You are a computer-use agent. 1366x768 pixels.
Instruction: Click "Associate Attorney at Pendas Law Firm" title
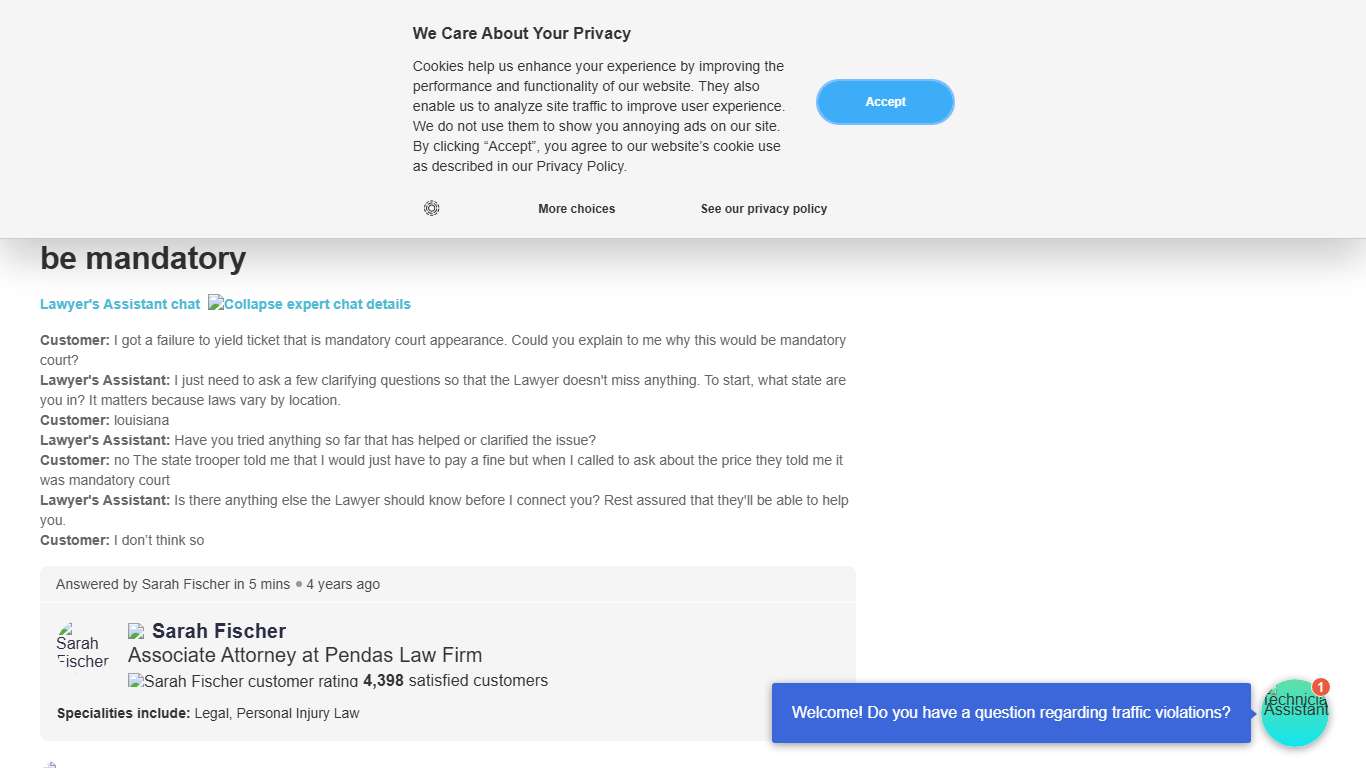305,655
